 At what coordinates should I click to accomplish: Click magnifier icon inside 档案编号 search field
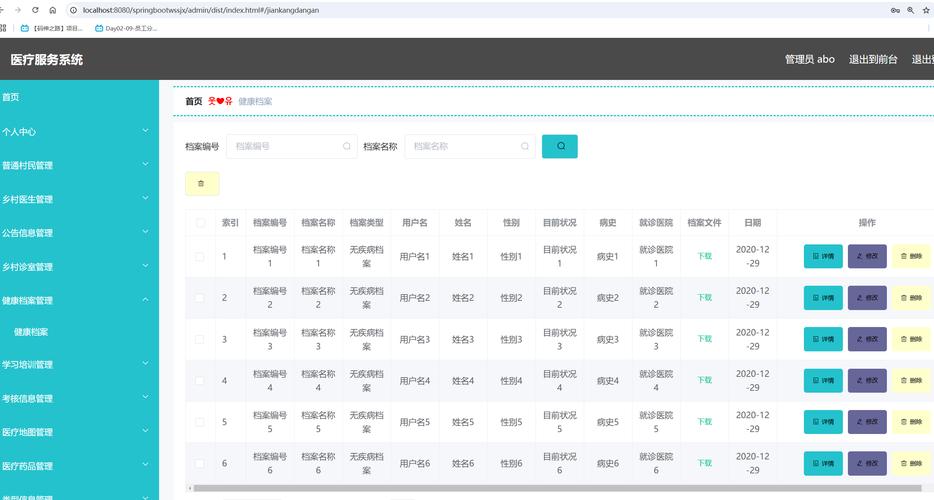[347, 146]
